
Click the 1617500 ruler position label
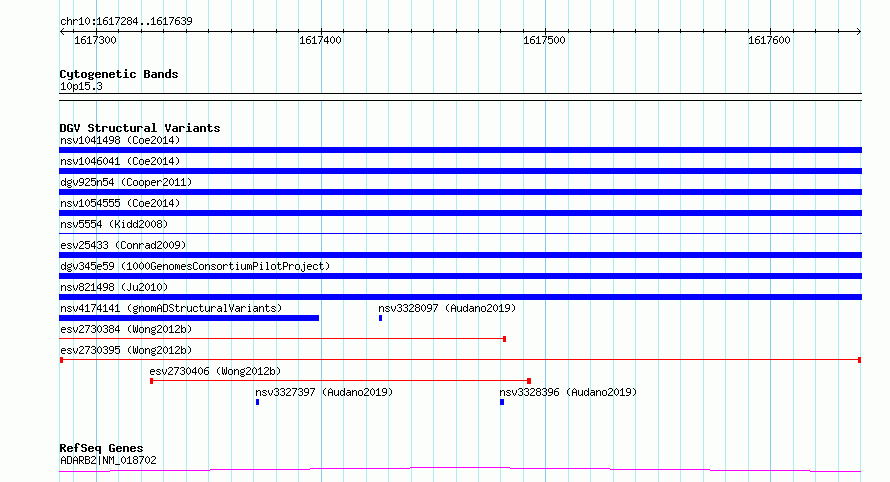(544, 40)
